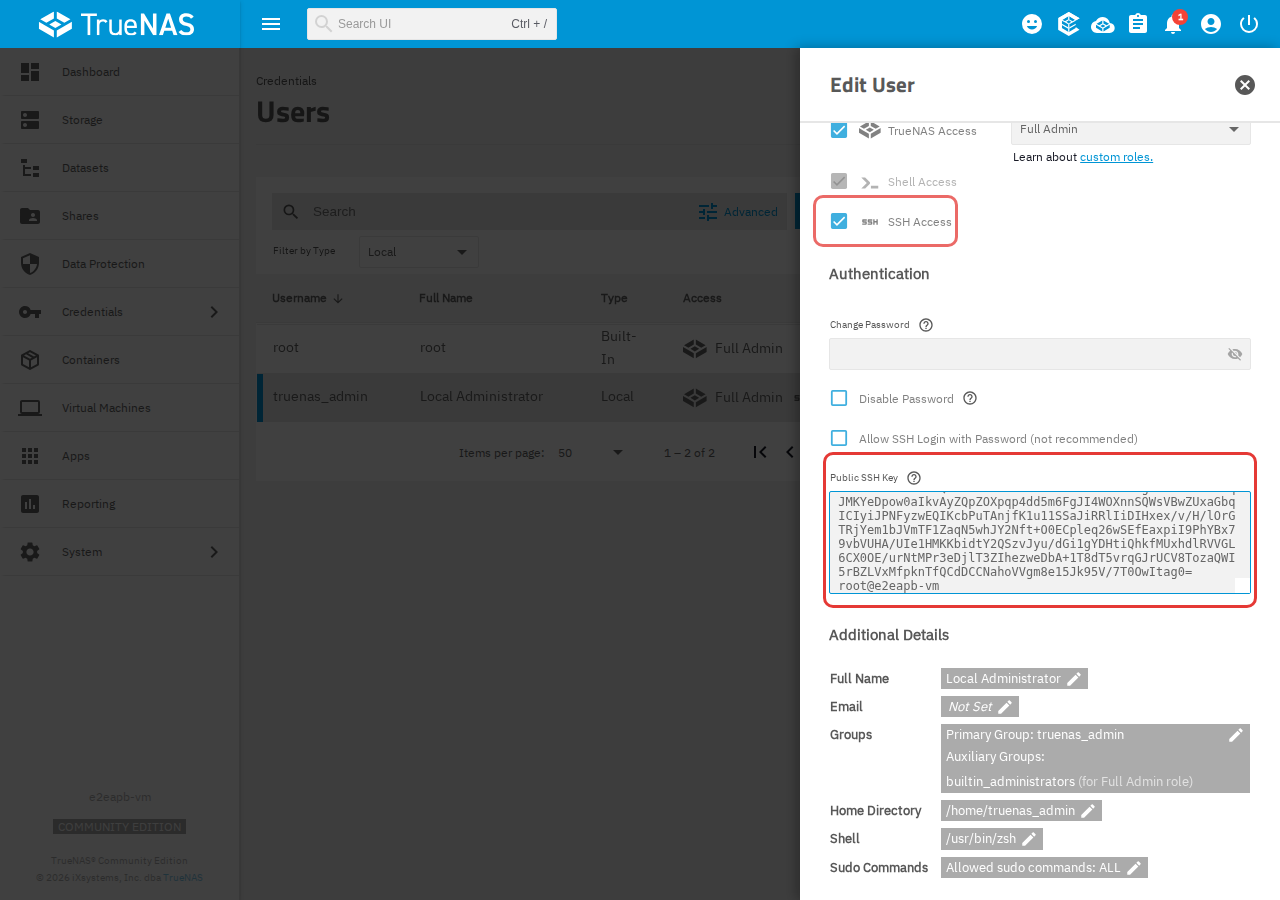
Task: Open the iXsystems cube icon in top bar
Action: click(1068, 24)
